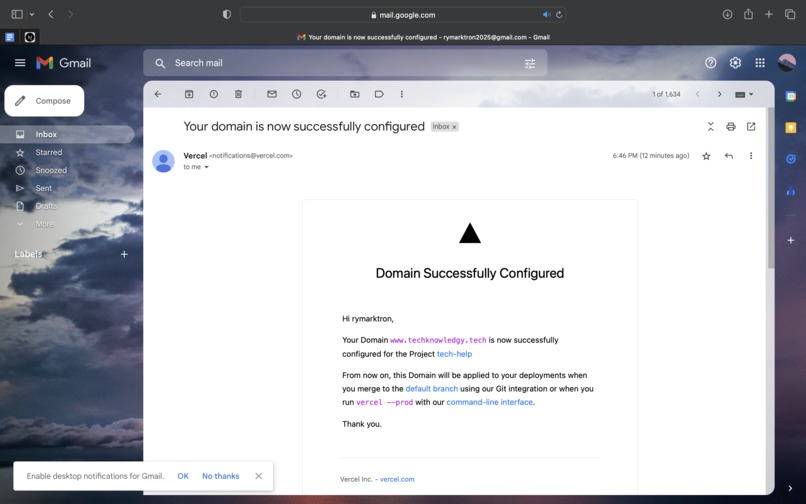
Task: Mark email as unread
Action: [272, 94]
